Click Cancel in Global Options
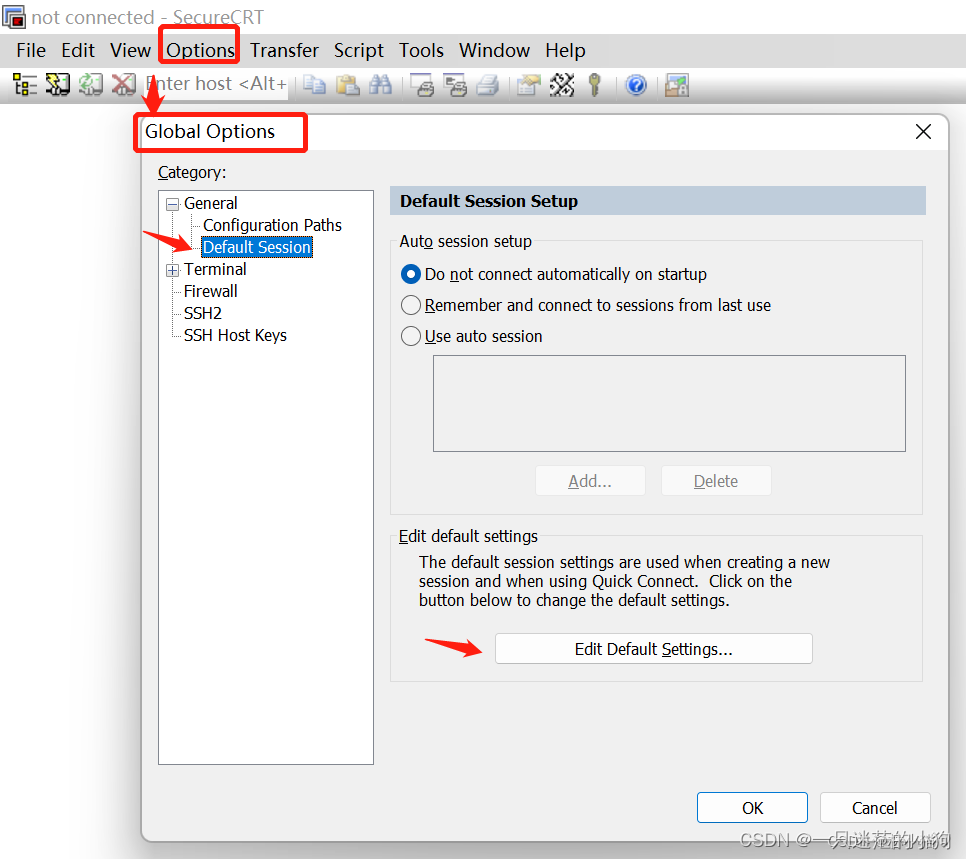Screen dimensions: 966x859 coord(875,808)
